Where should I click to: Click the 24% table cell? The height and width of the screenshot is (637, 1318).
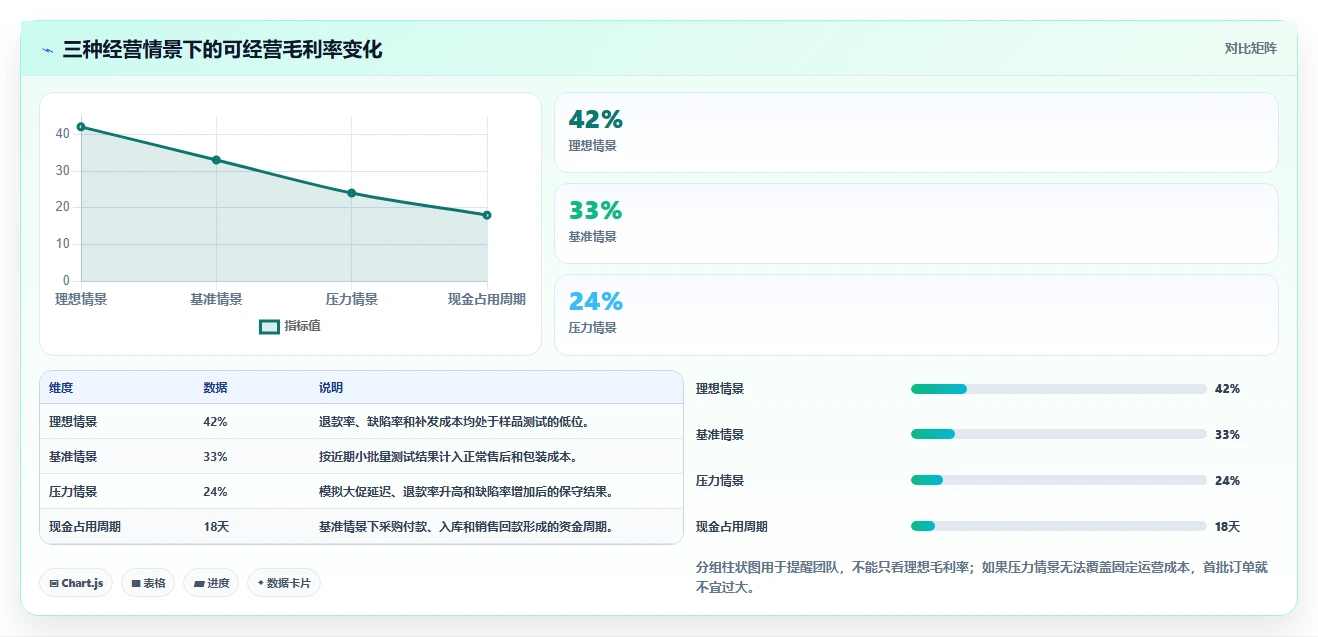click(x=215, y=492)
